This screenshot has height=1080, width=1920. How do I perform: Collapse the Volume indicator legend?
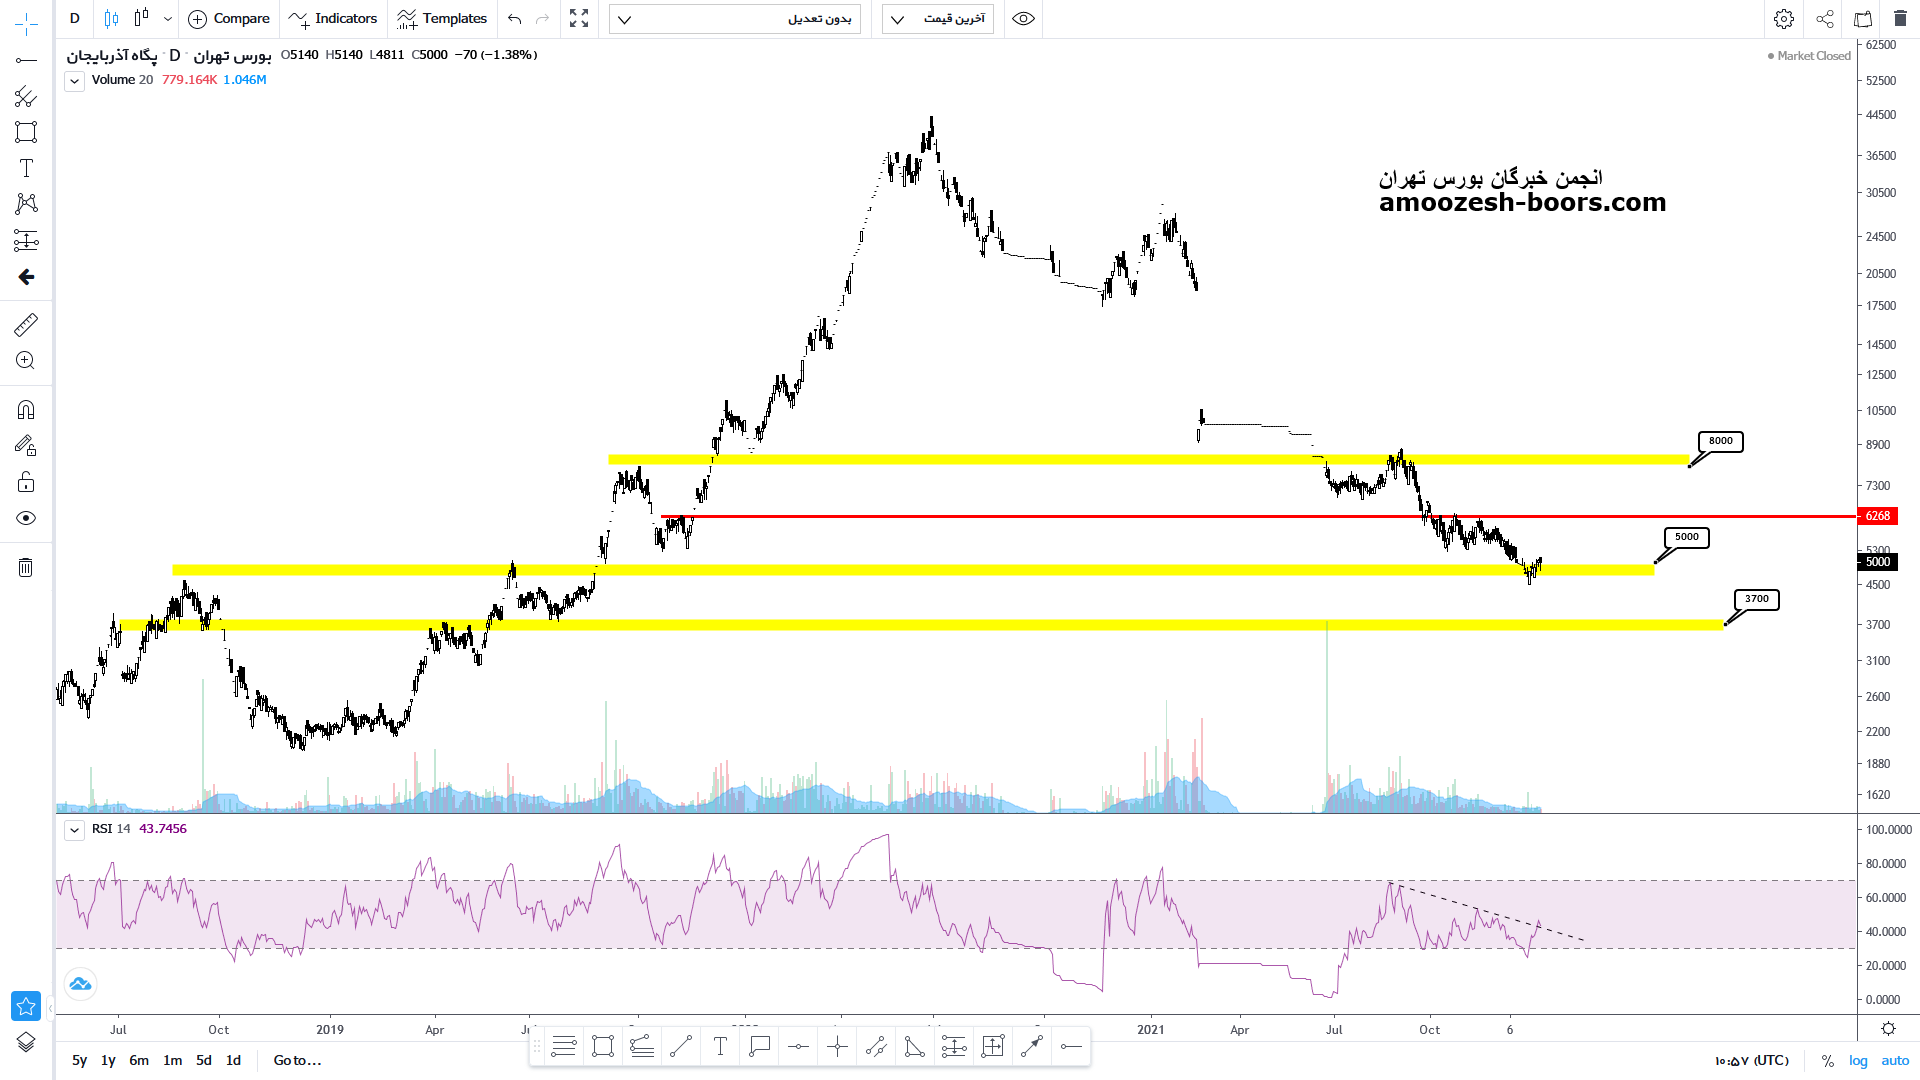click(x=74, y=81)
